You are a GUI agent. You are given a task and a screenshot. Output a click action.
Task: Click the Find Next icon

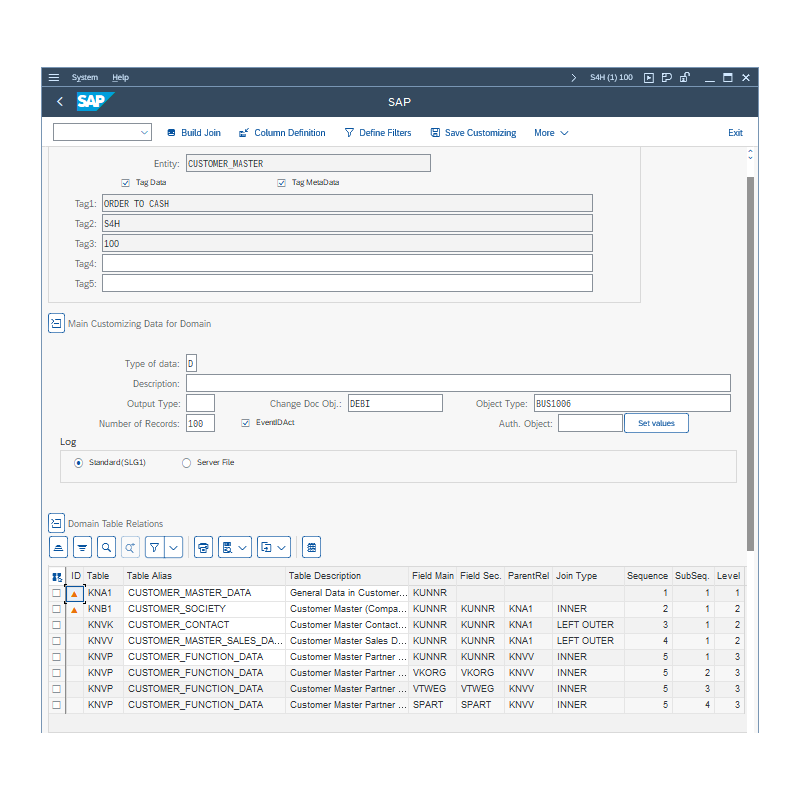(130, 547)
